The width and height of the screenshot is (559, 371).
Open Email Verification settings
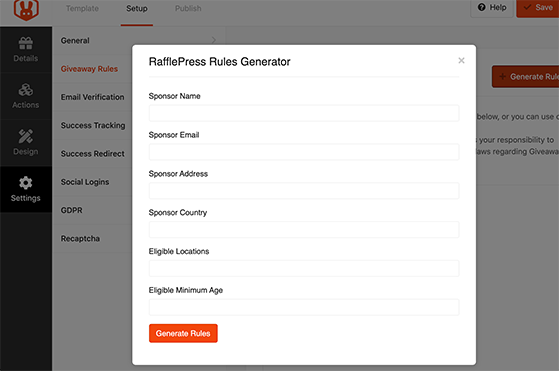tap(92, 97)
